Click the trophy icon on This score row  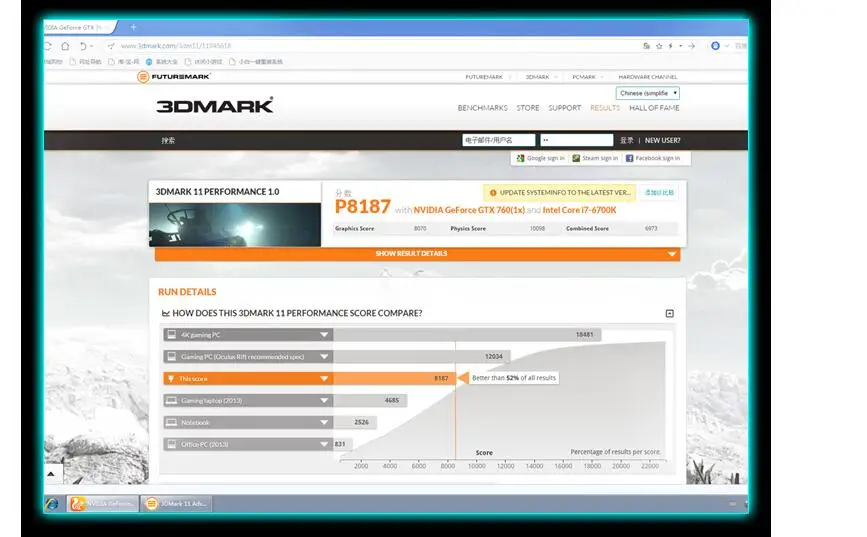tap(171, 379)
